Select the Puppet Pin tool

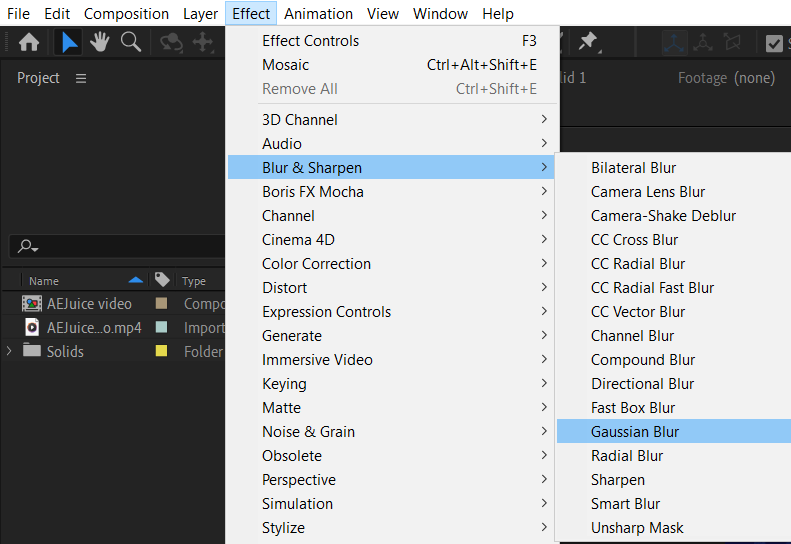click(x=588, y=42)
